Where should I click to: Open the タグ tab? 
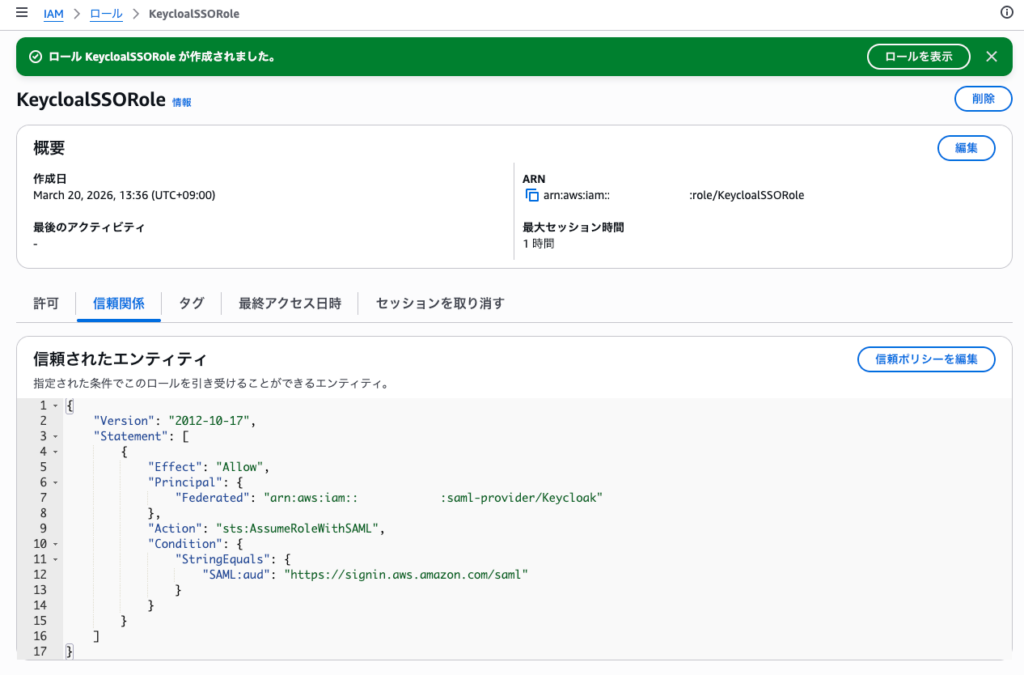tap(191, 303)
